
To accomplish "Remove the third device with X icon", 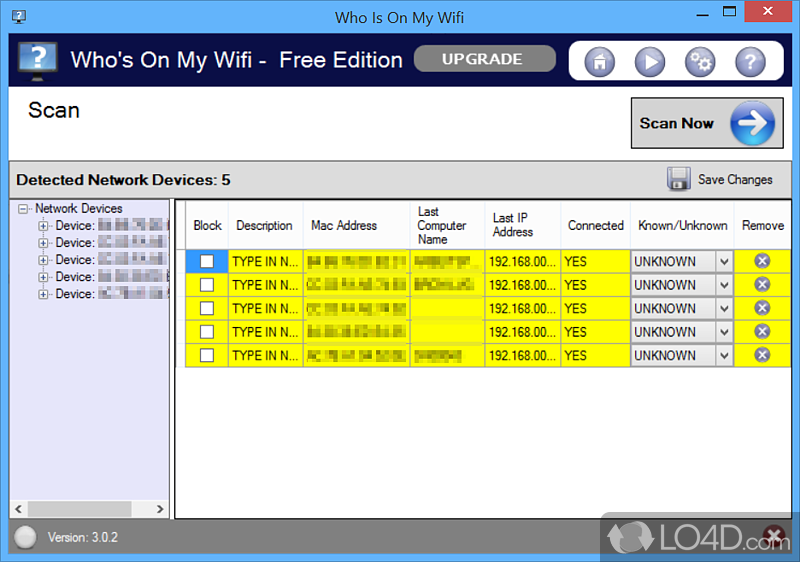I will 762,308.
